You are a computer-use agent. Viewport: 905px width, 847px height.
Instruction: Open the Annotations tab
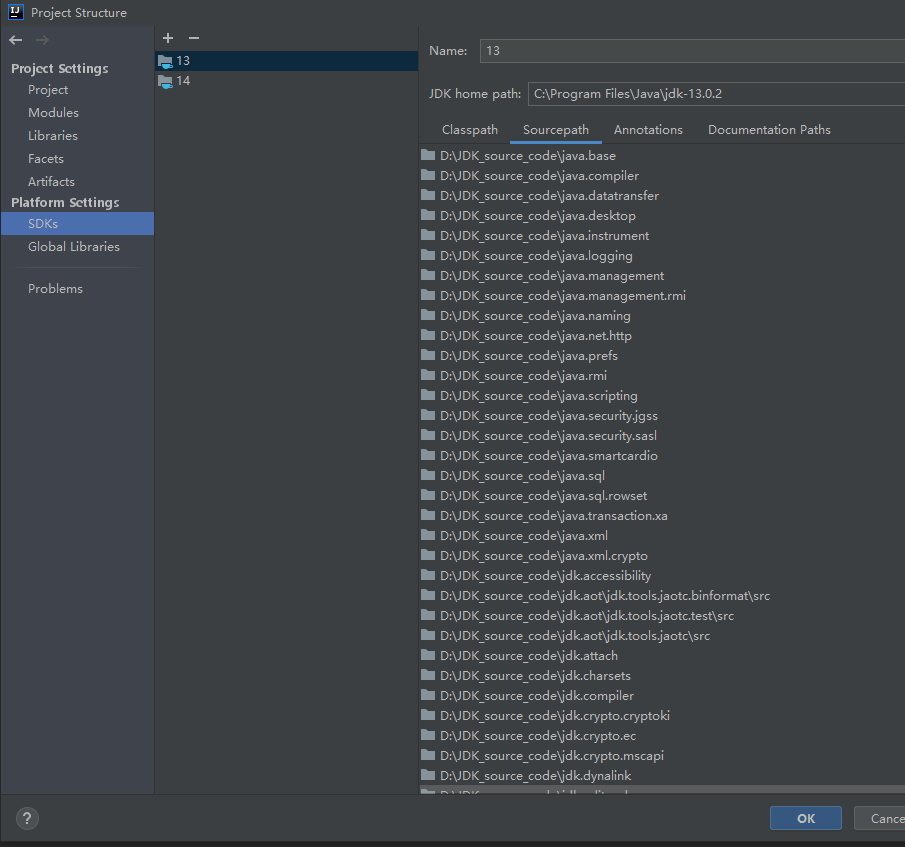(x=648, y=130)
